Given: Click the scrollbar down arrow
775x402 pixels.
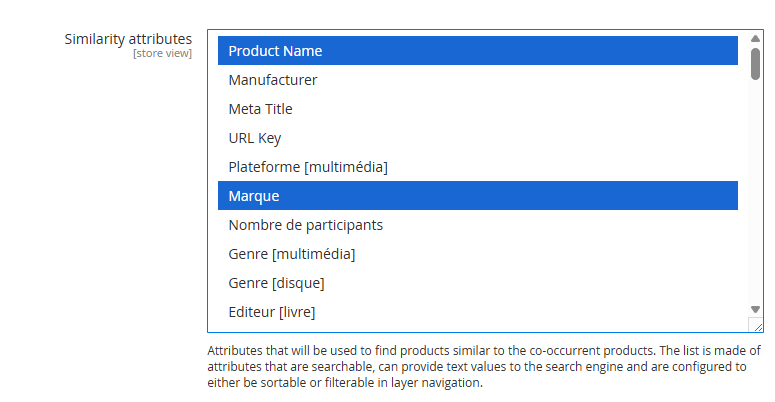Looking at the screenshot, I should point(756,309).
